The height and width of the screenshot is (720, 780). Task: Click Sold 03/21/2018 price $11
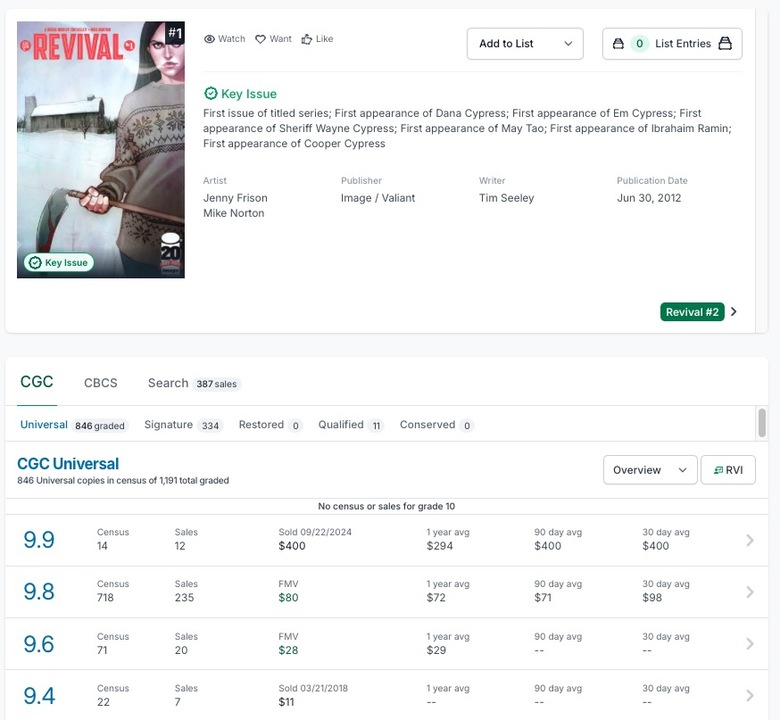(286, 702)
